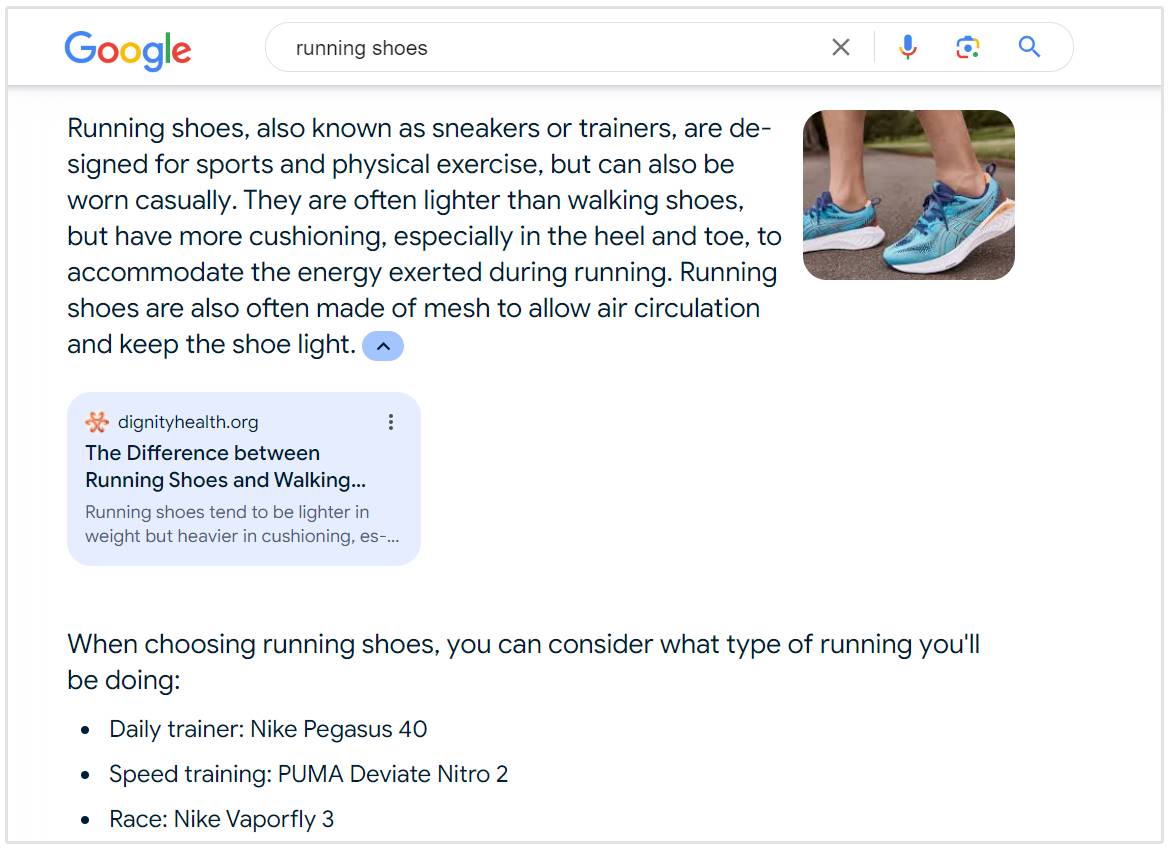Click the text "and keep the shoe light."
Screen dimensions: 1170x850
(x=211, y=345)
